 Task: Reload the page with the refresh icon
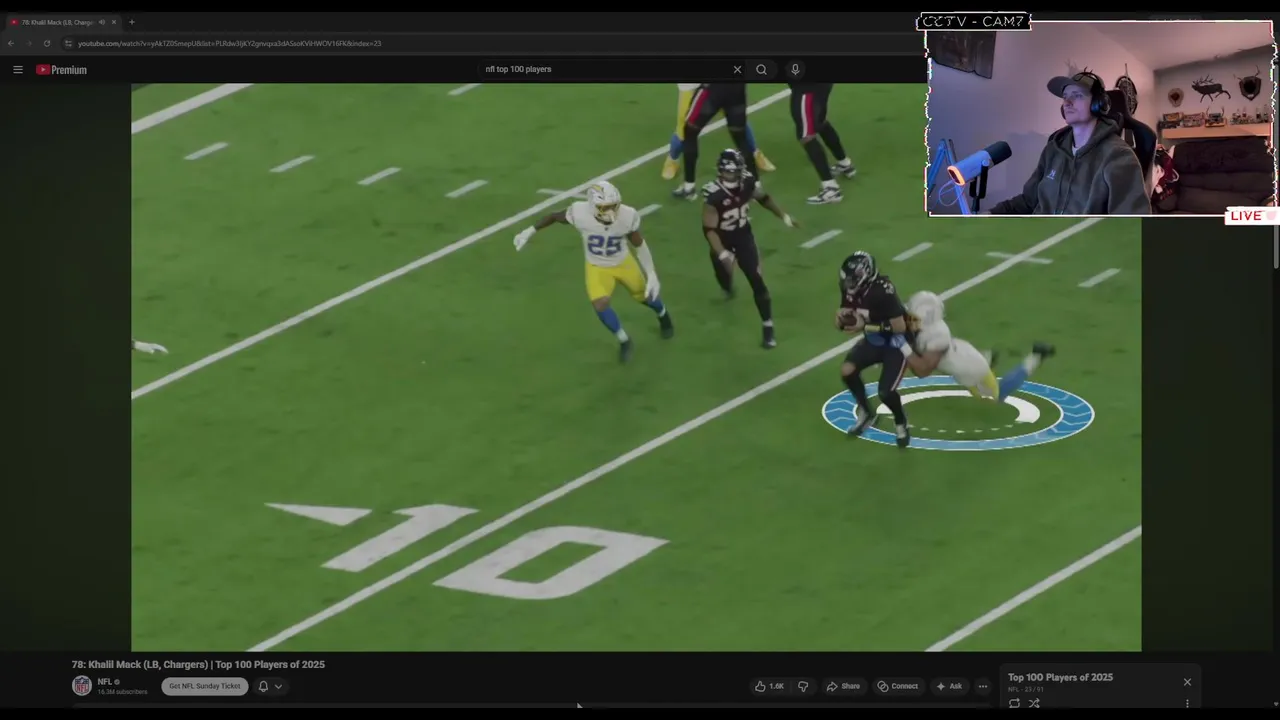(x=46, y=43)
